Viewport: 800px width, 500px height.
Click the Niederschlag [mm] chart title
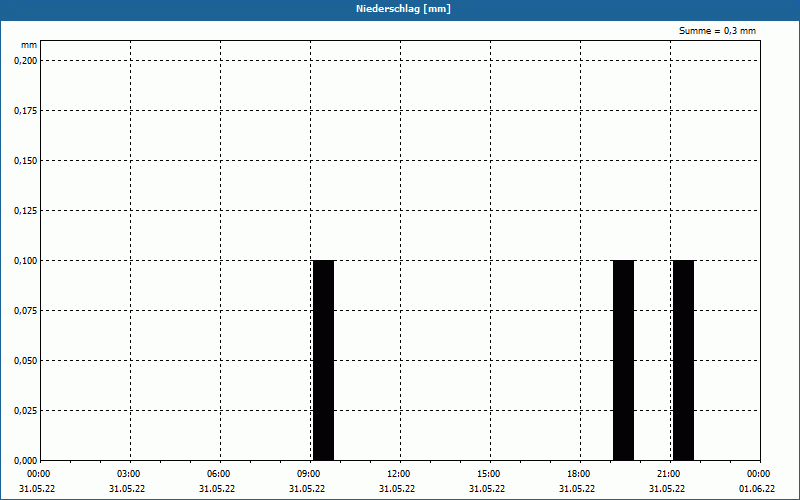point(403,9)
